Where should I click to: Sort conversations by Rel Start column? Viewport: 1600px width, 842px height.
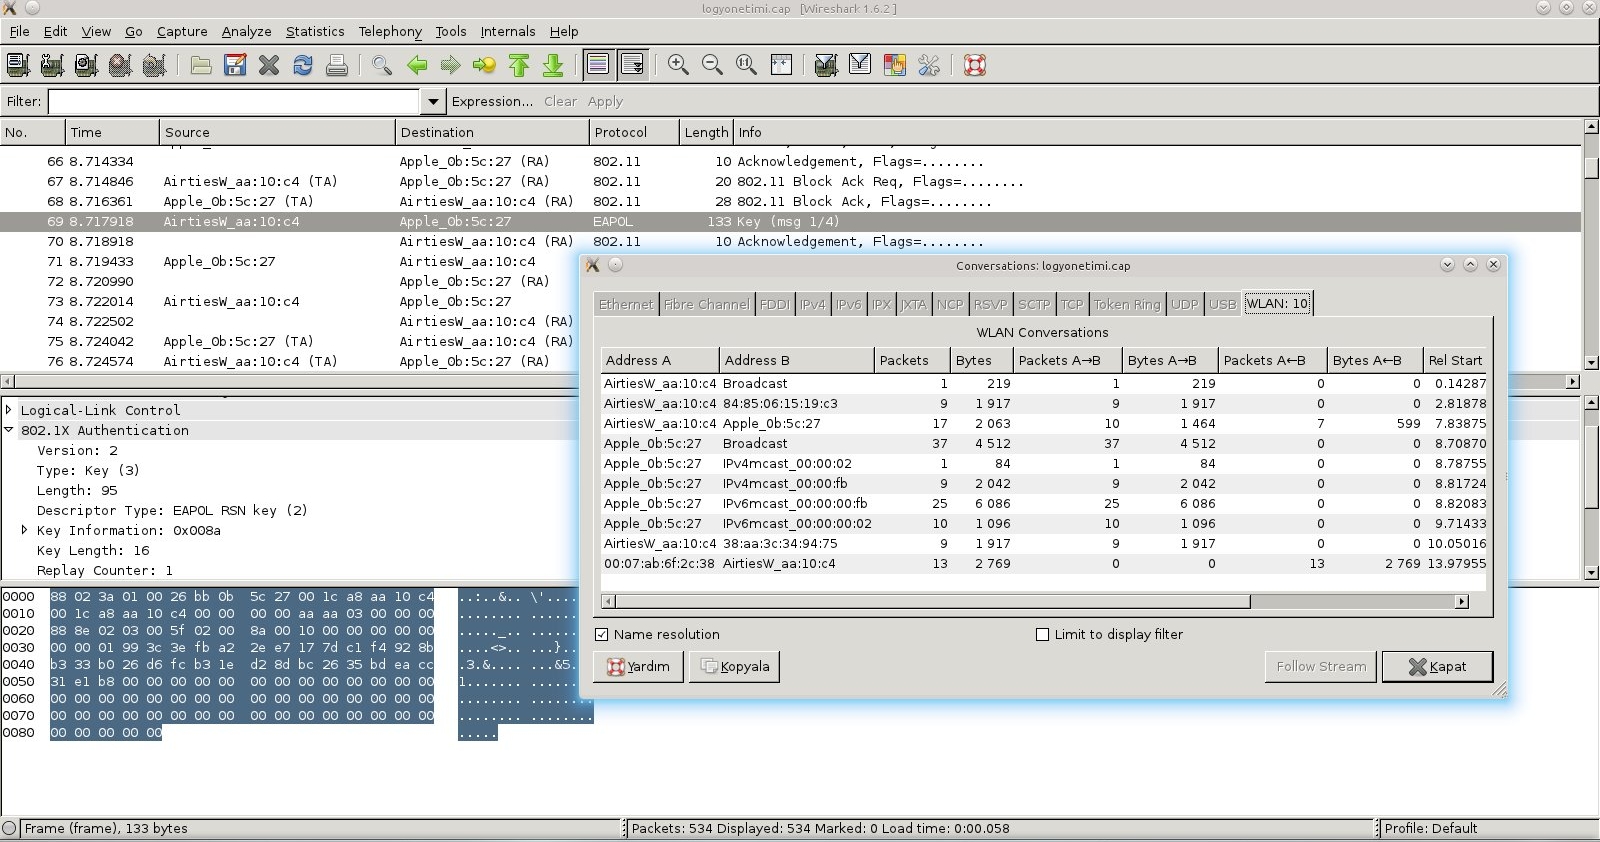(1456, 360)
